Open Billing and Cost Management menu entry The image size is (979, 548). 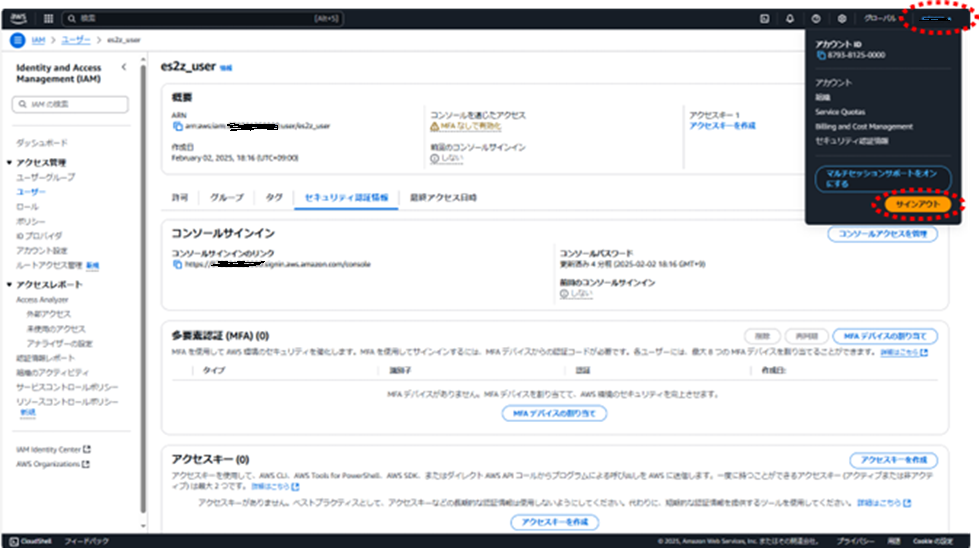(863, 126)
